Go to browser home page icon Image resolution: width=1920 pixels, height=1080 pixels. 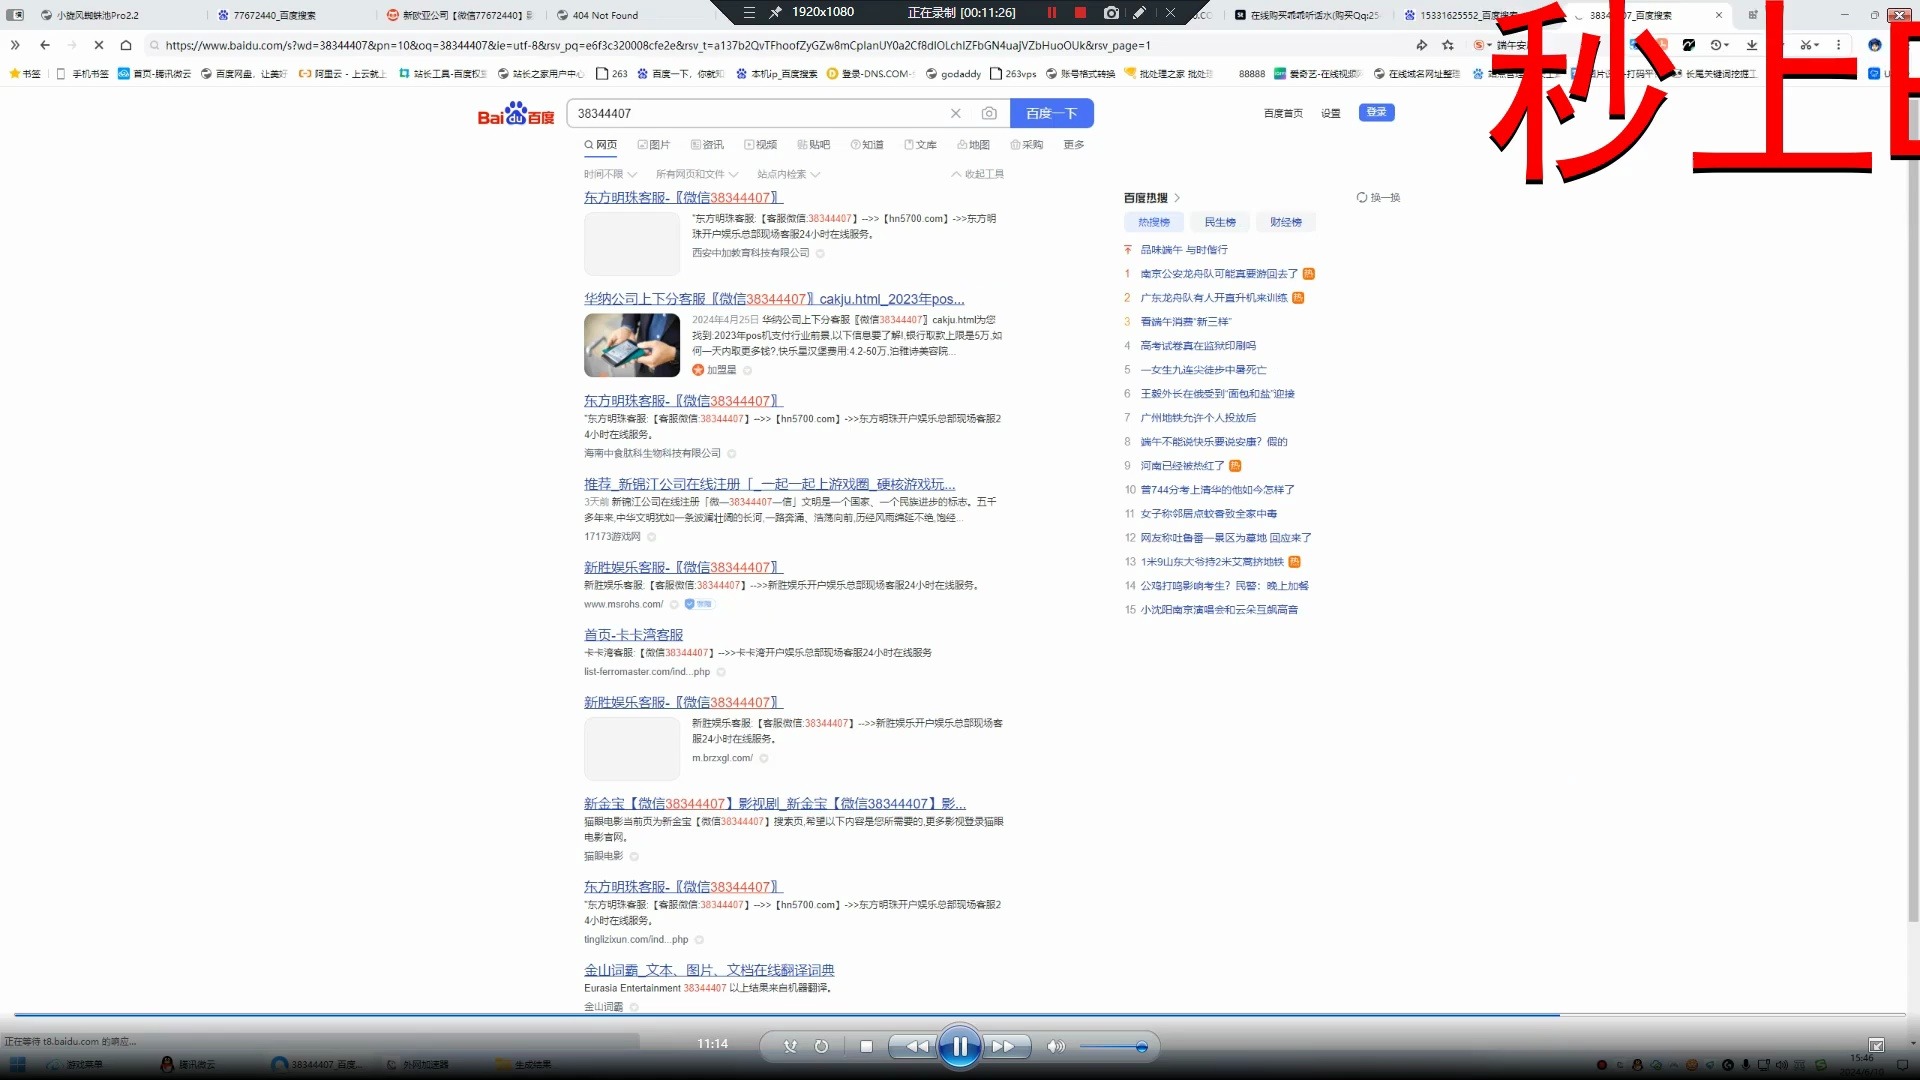click(126, 45)
